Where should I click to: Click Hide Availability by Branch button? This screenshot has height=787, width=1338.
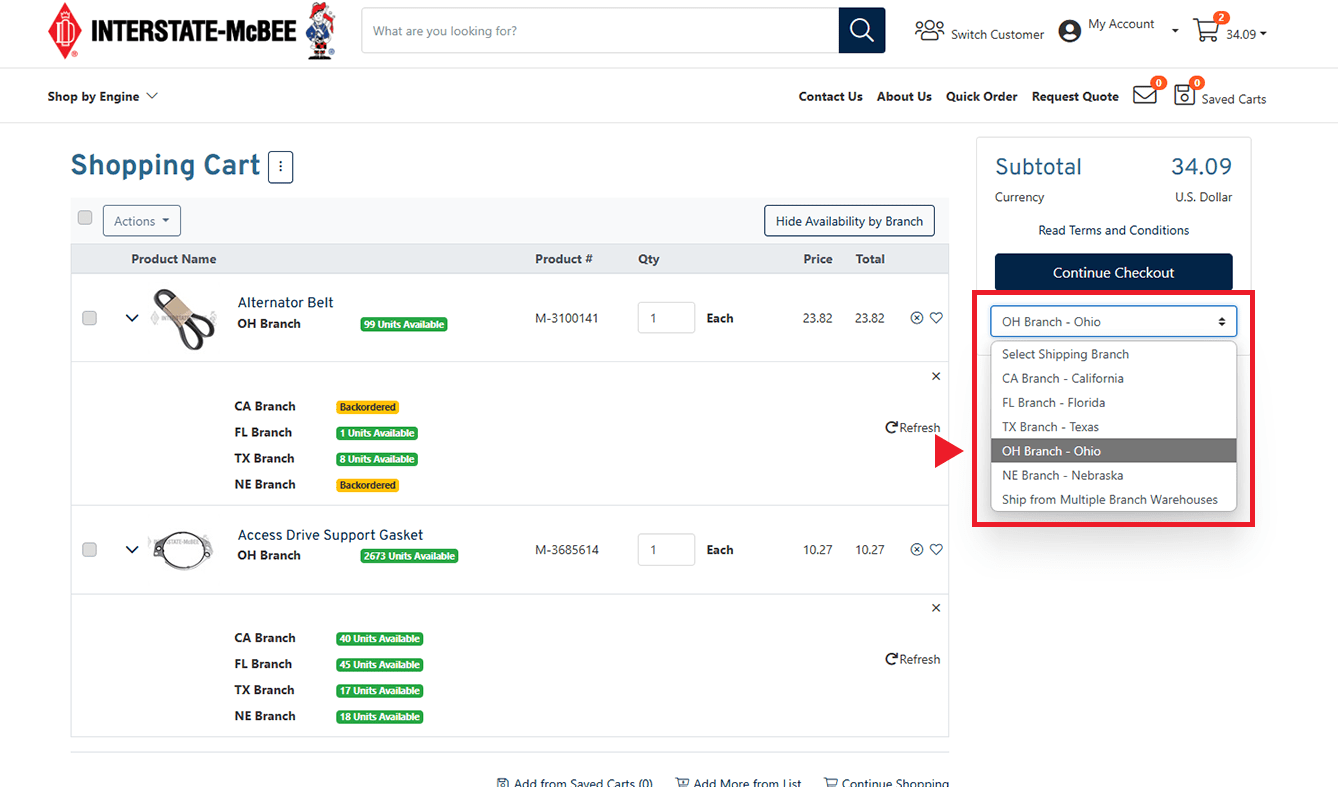849,221
